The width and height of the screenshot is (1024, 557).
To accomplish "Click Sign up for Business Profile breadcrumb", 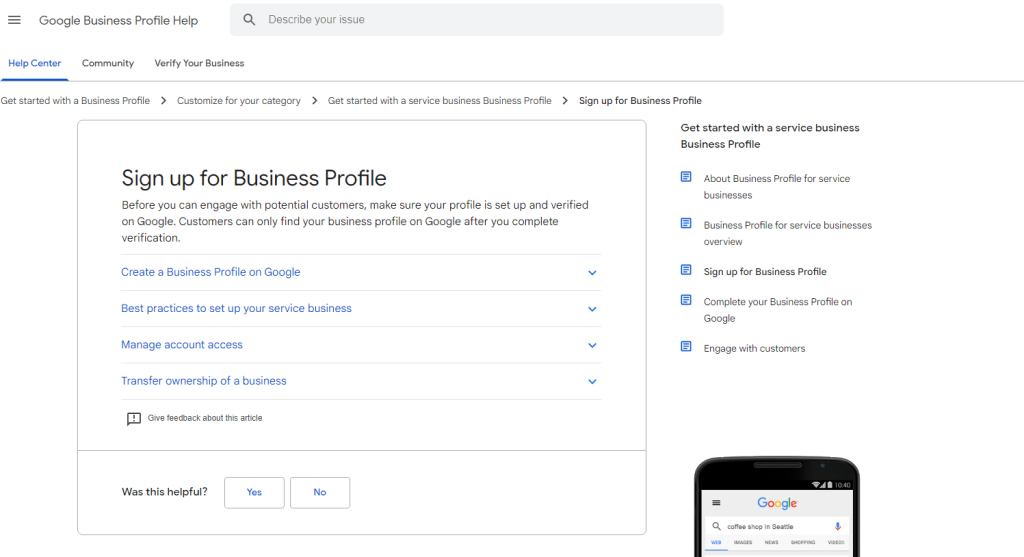I will pyautogui.click(x=640, y=101).
